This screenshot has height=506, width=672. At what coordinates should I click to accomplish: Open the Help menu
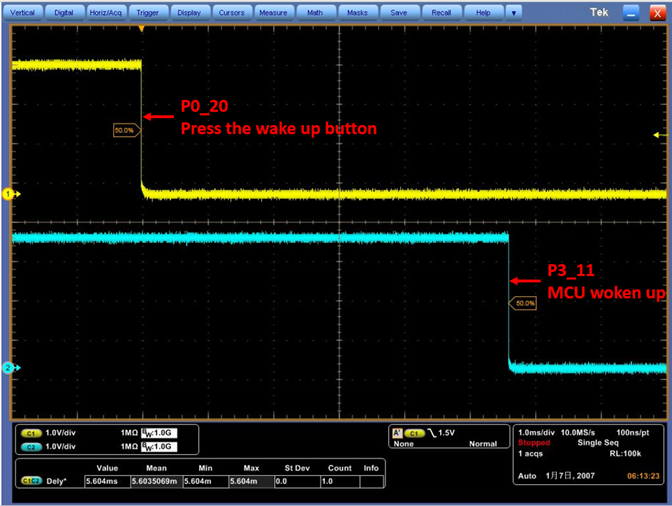pyautogui.click(x=483, y=13)
